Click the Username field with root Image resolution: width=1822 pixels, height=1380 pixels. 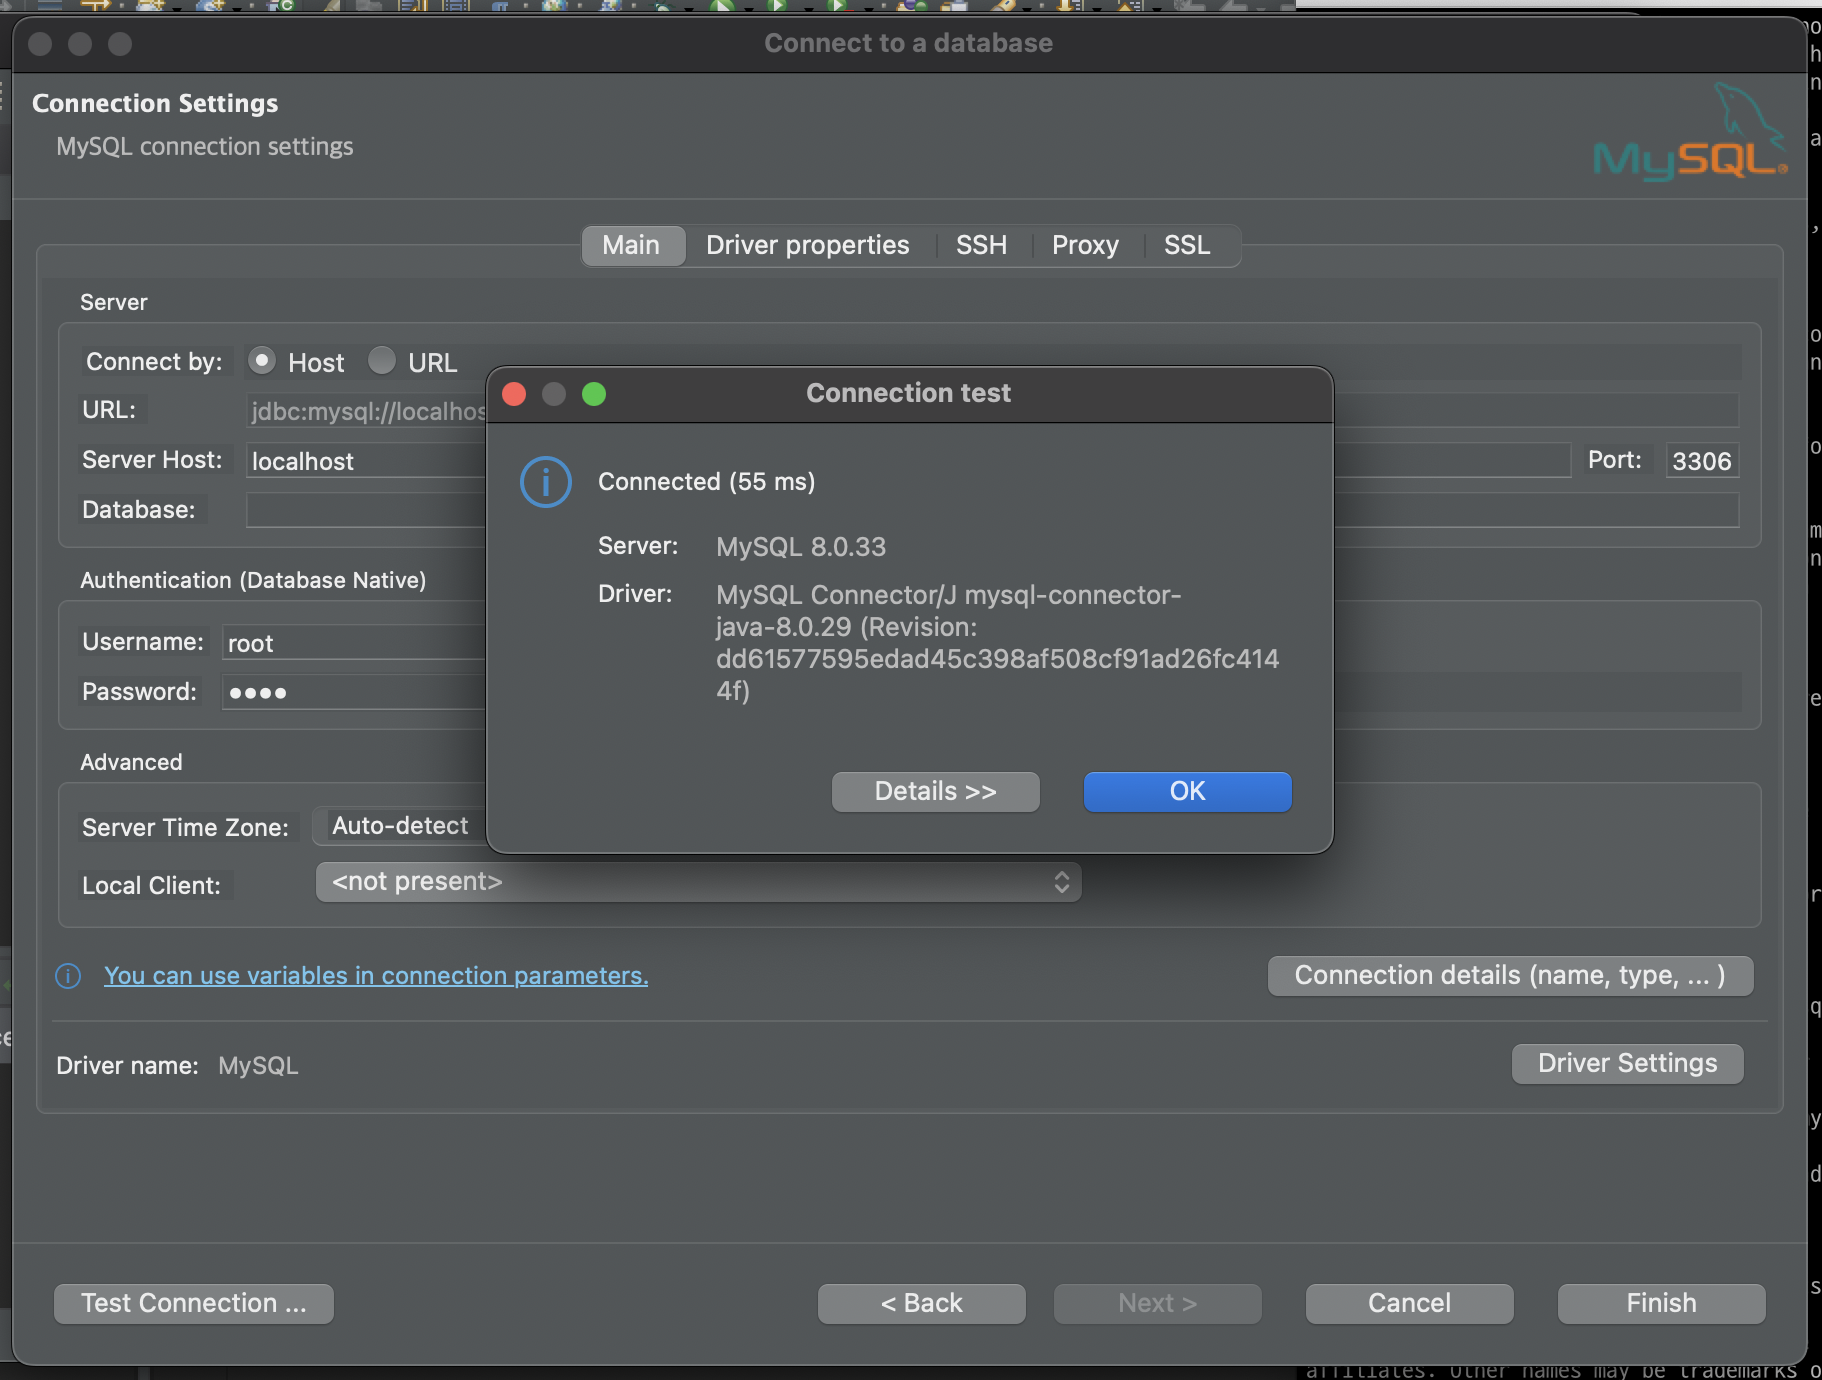(354, 642)
